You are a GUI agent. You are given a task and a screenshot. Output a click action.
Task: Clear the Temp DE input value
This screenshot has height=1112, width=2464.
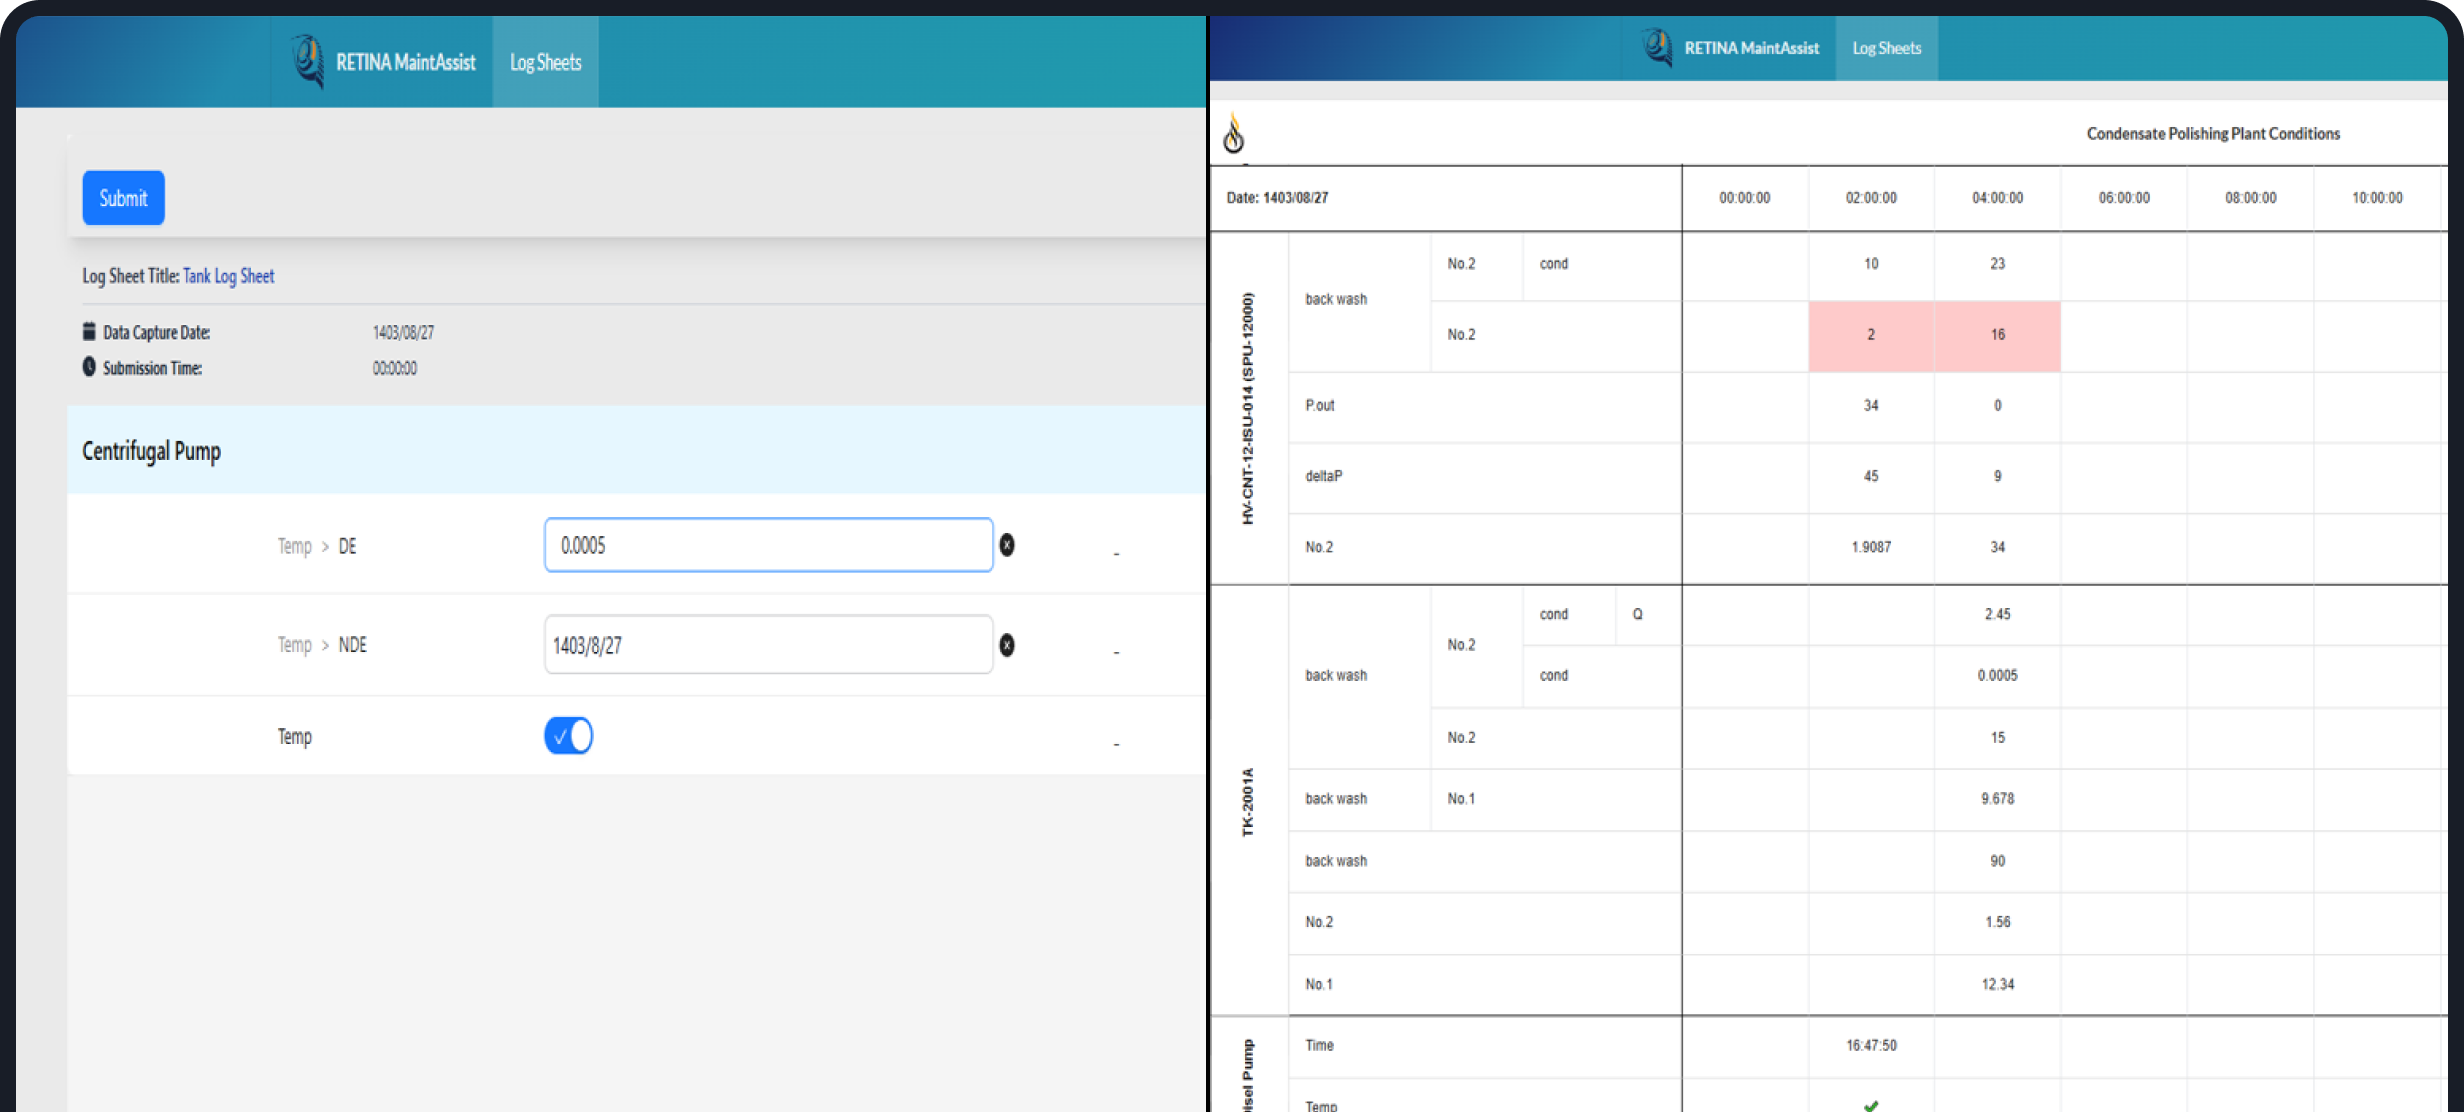pos(1007,545)
